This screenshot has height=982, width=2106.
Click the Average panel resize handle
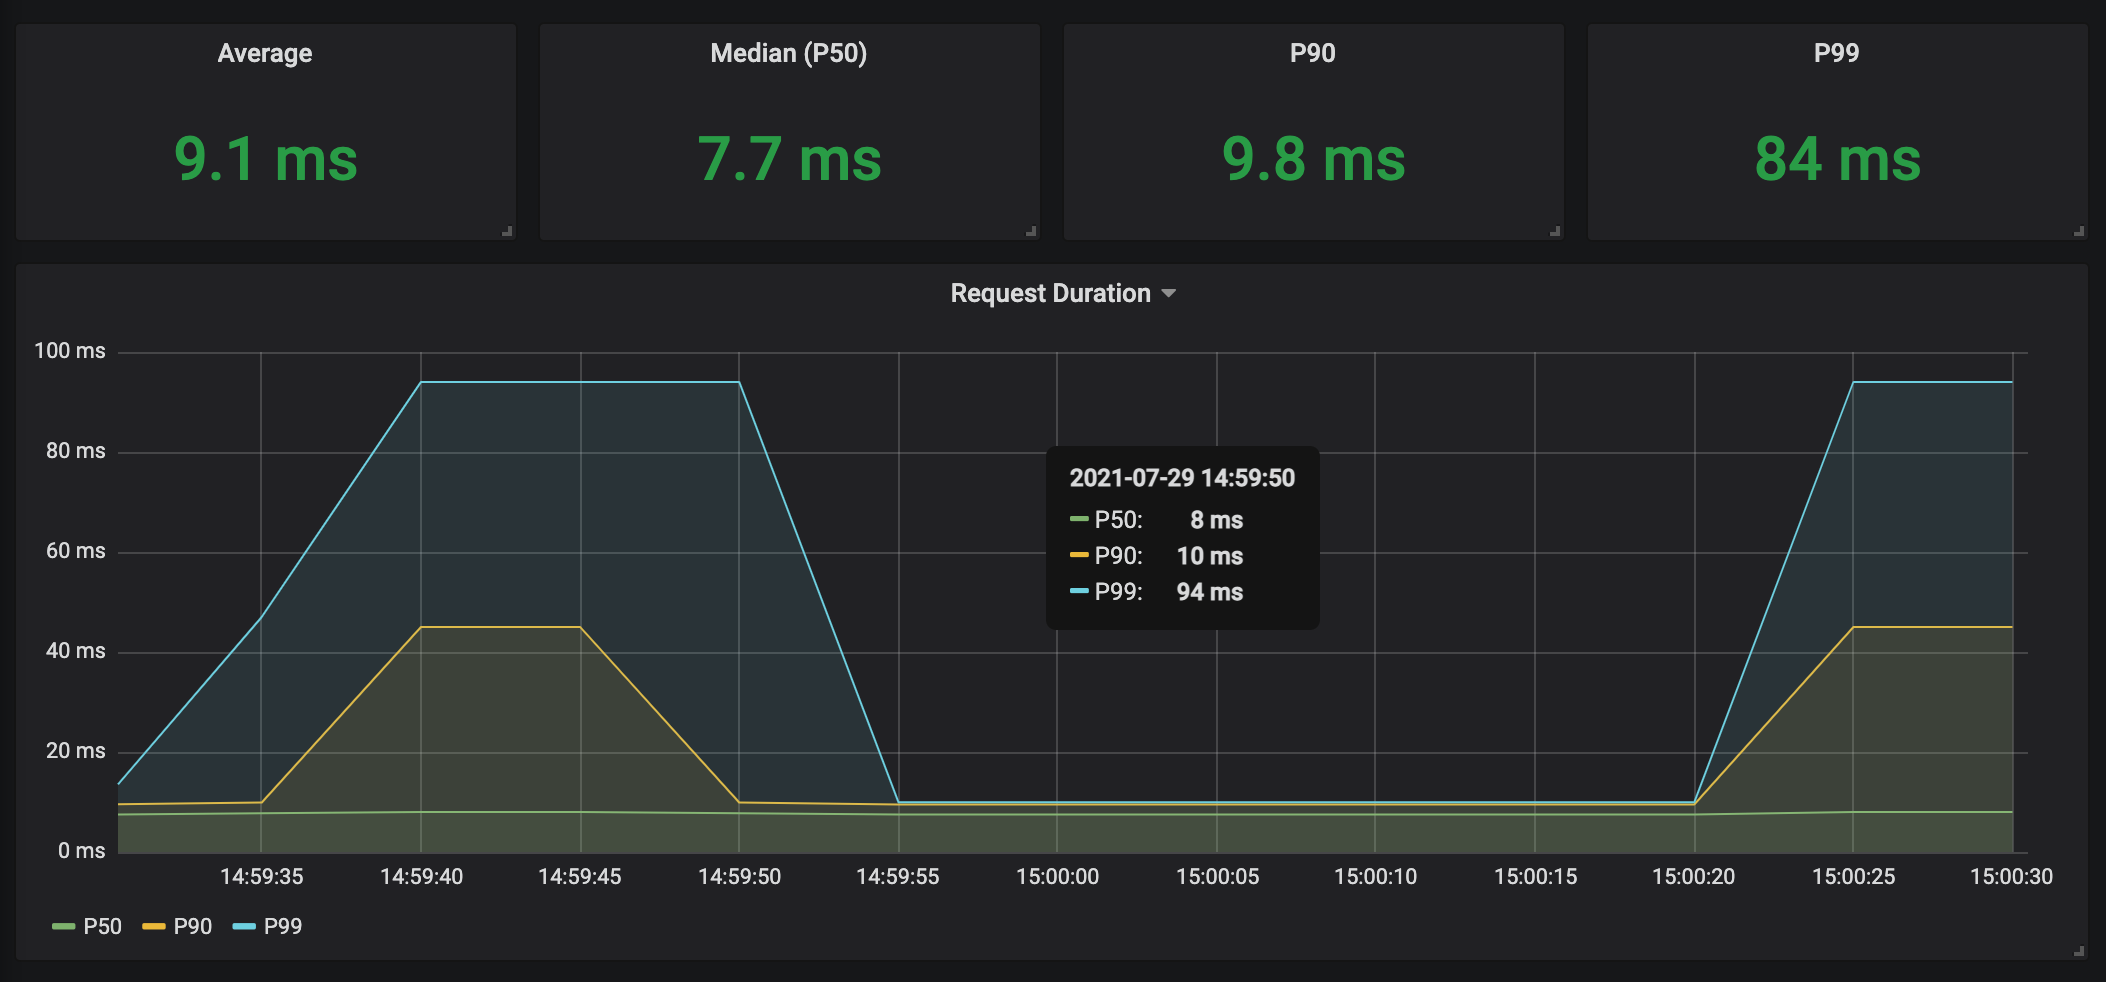point(507,231)
